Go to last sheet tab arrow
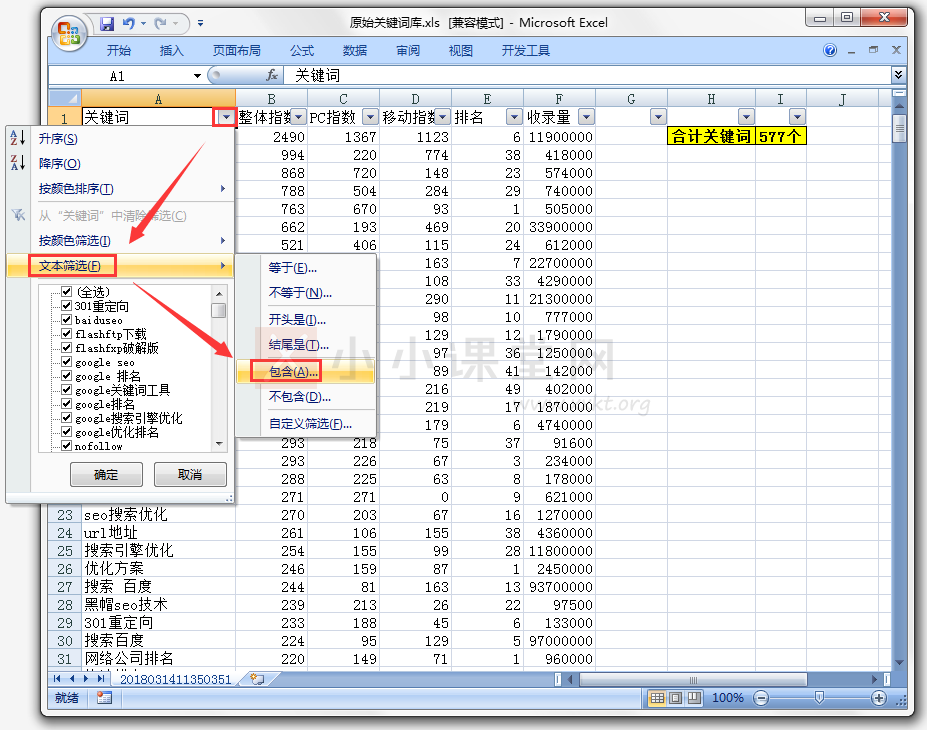Image resolution: width=927 pixels, height=730 pixels. (x=101, y=679)
